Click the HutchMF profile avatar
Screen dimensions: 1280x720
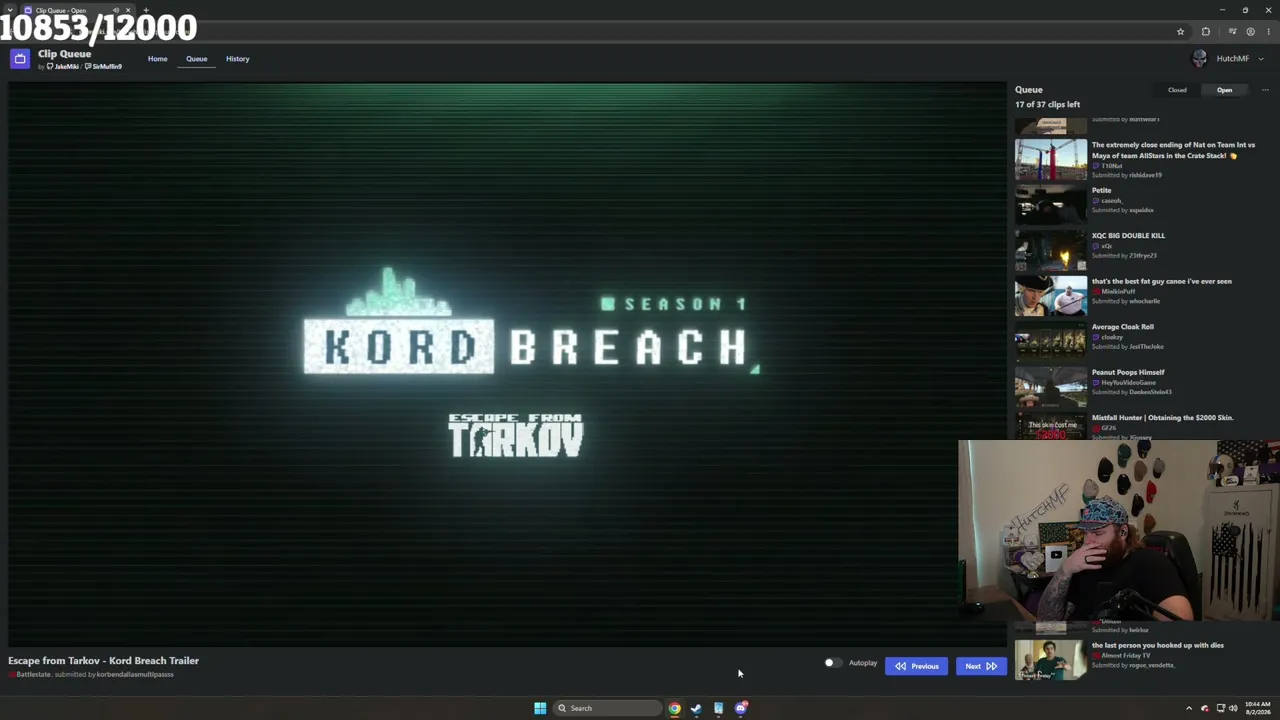[1200, 59]
